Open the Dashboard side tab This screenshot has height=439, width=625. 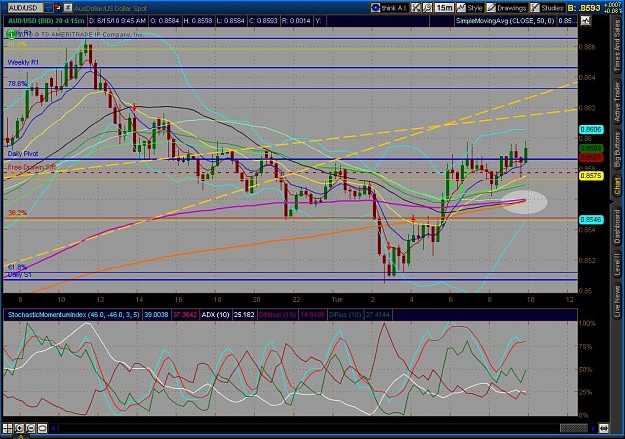tap(617, 227)
